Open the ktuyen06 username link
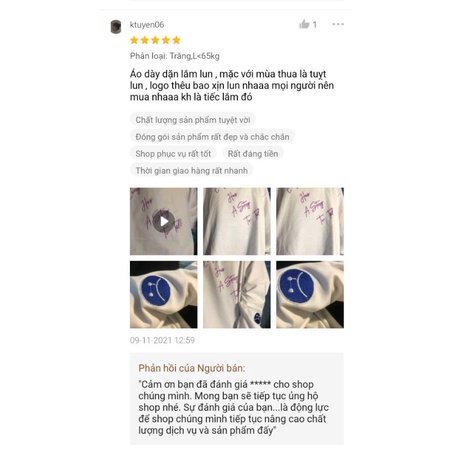The image size is (450, 450). pyautogui.click(x=147, y=25)
